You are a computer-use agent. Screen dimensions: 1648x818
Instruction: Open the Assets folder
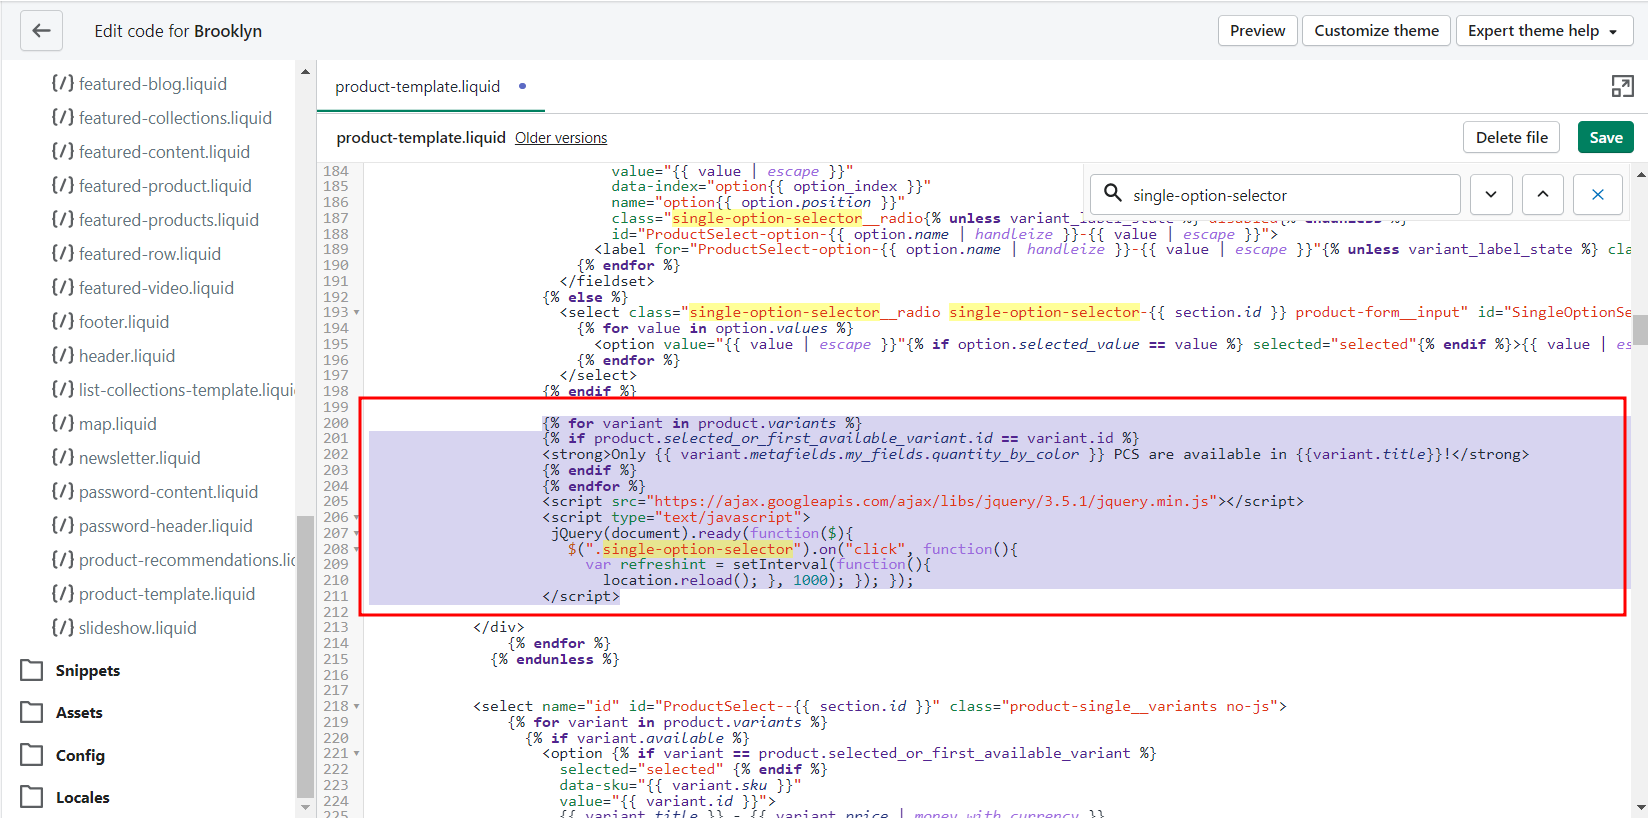(x=61, y=712)
